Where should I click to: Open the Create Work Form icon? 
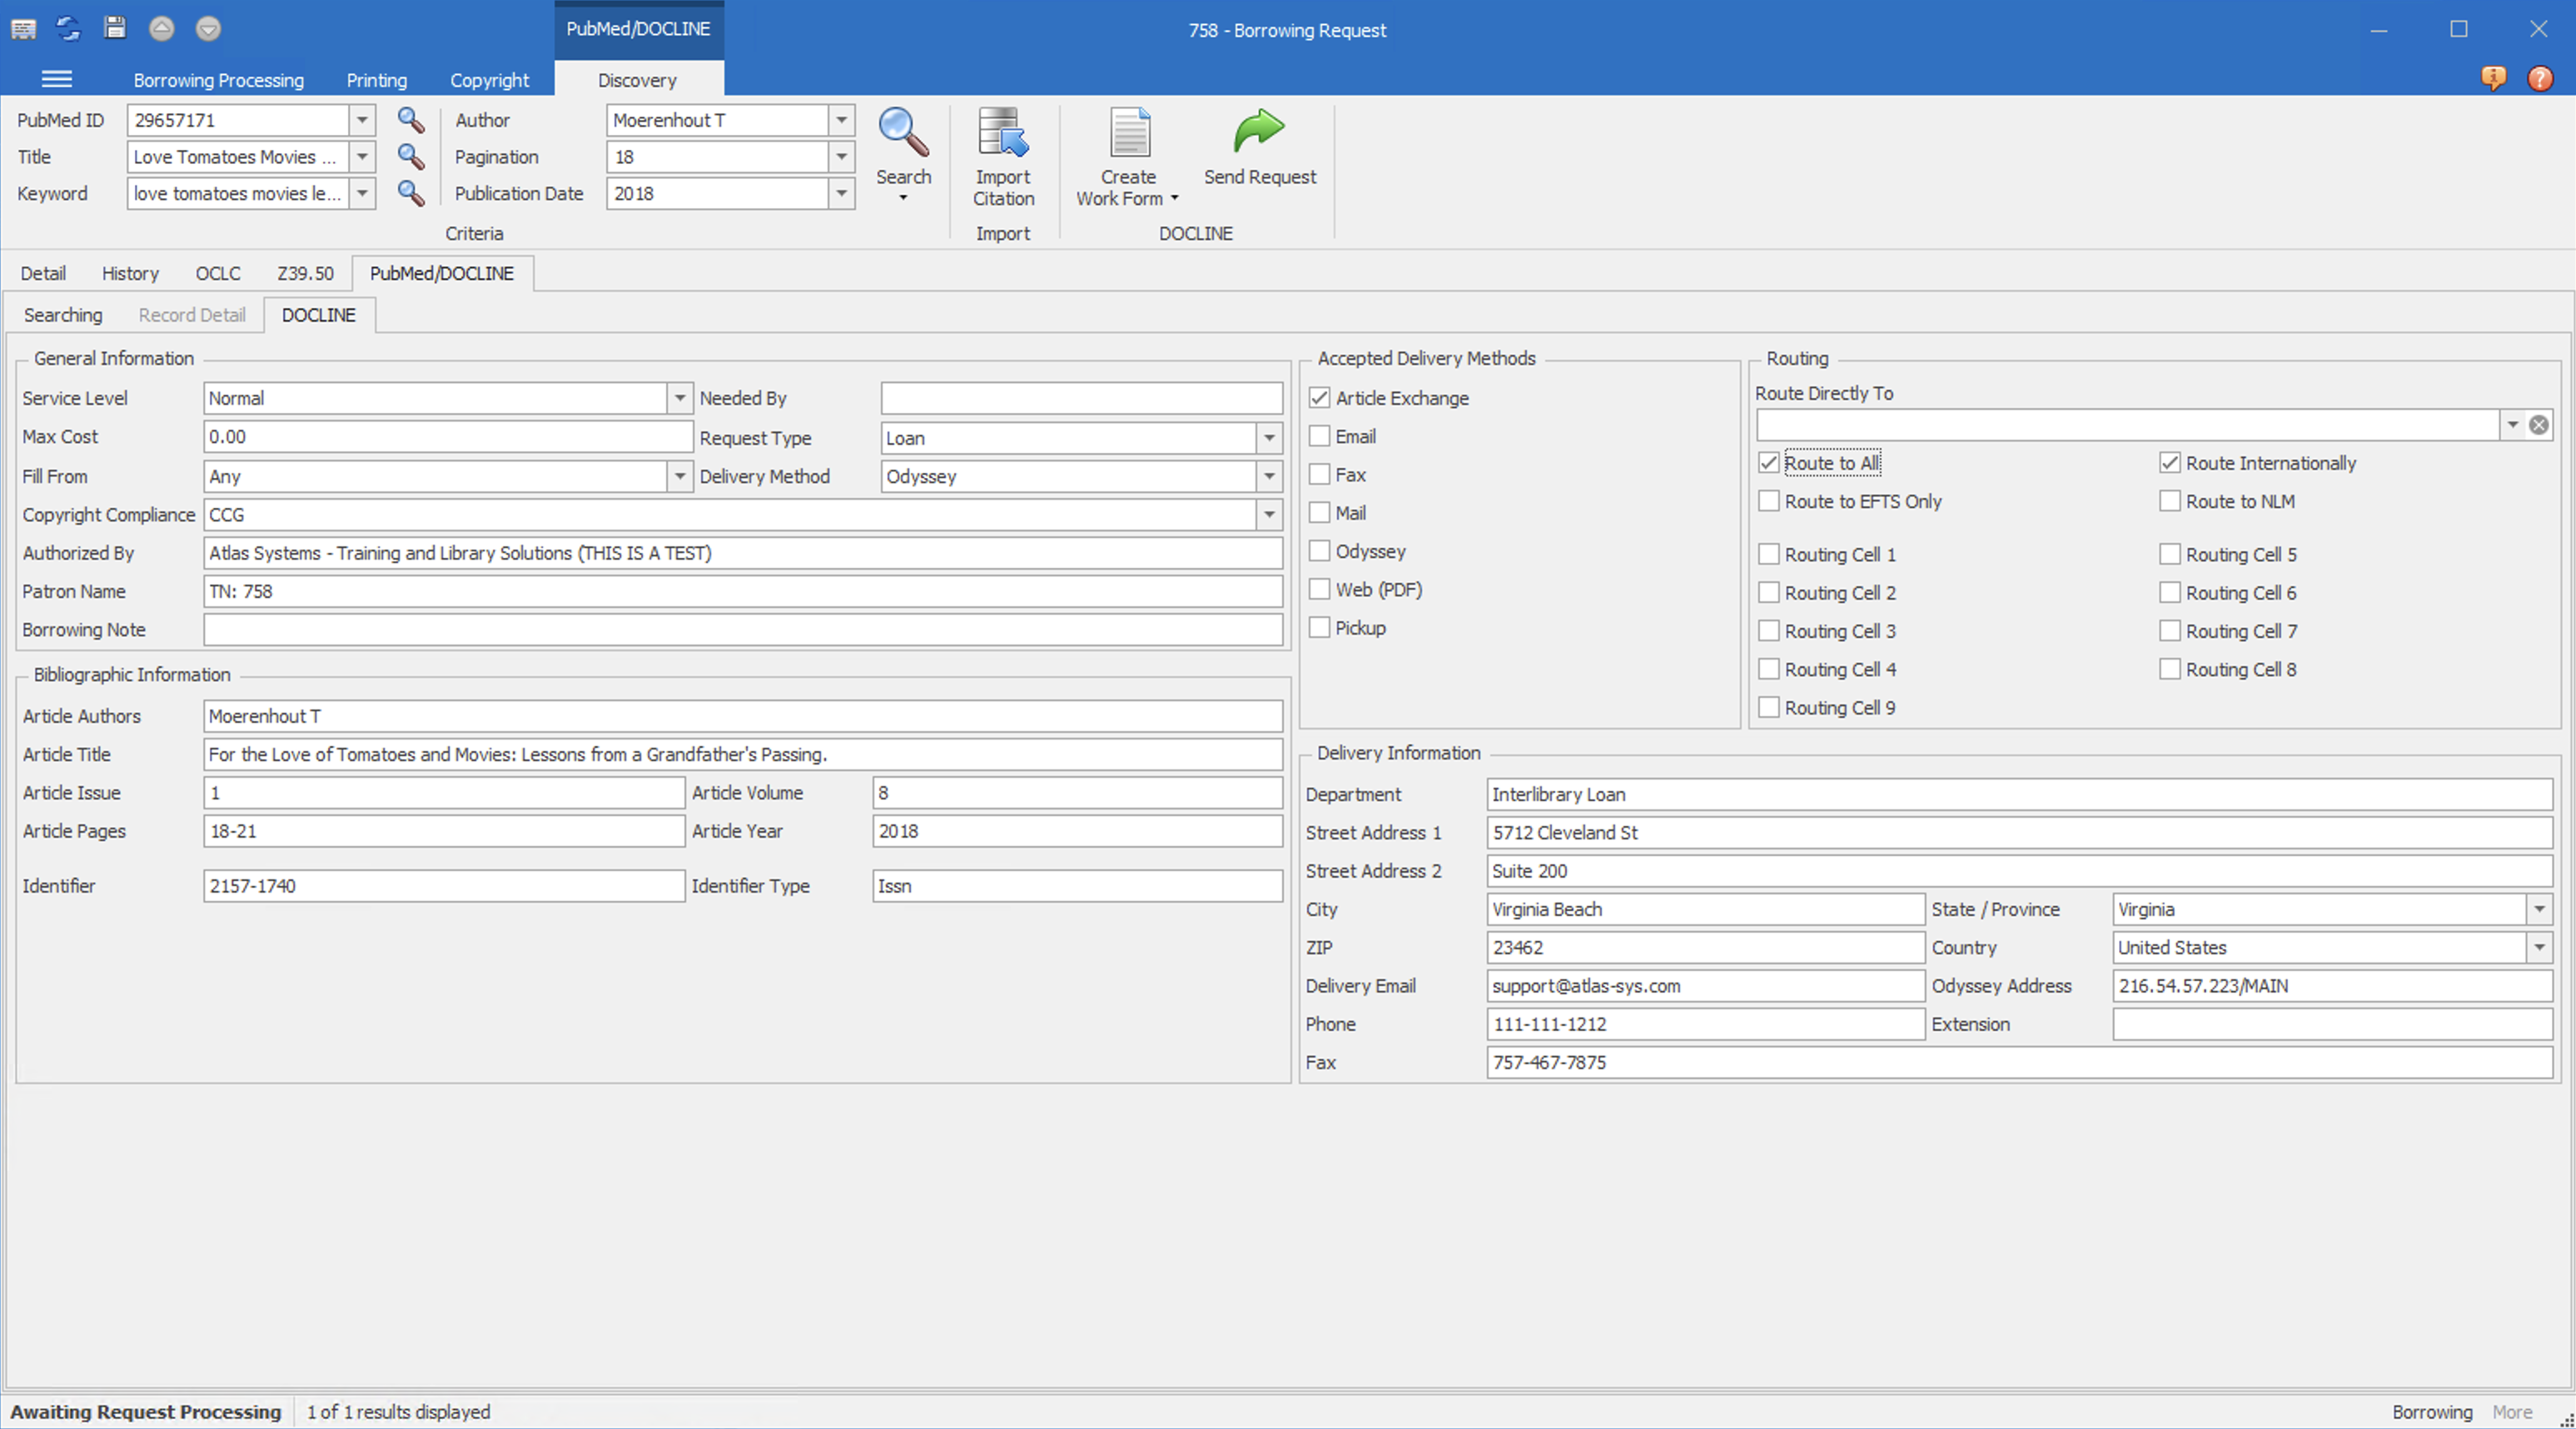tap(1129, 133)
